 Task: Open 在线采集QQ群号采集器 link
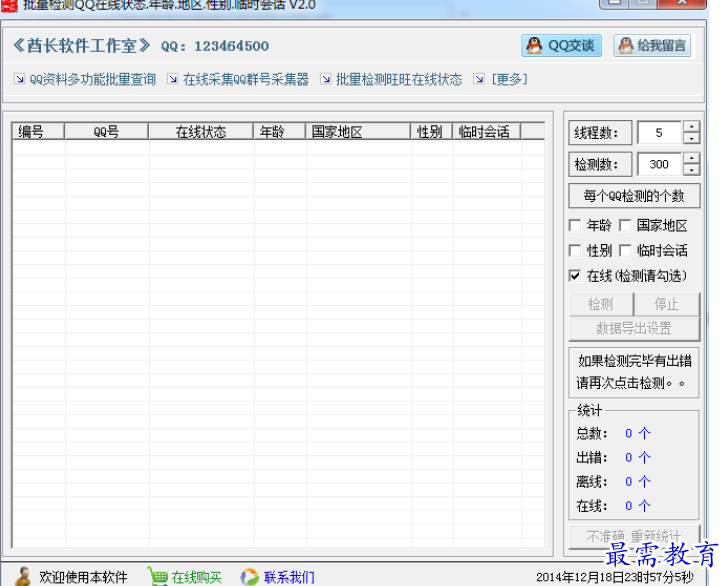pyautogui.click(x=246, y=79)
